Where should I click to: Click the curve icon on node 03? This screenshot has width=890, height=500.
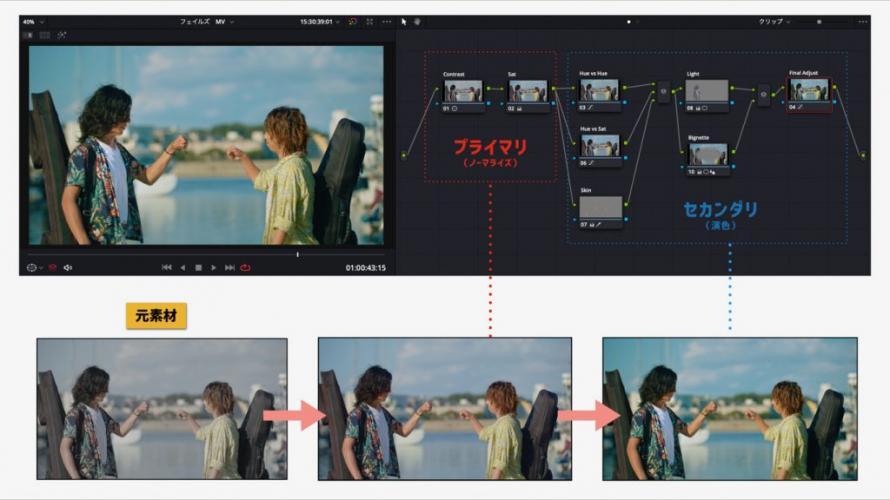coord(590,107)
